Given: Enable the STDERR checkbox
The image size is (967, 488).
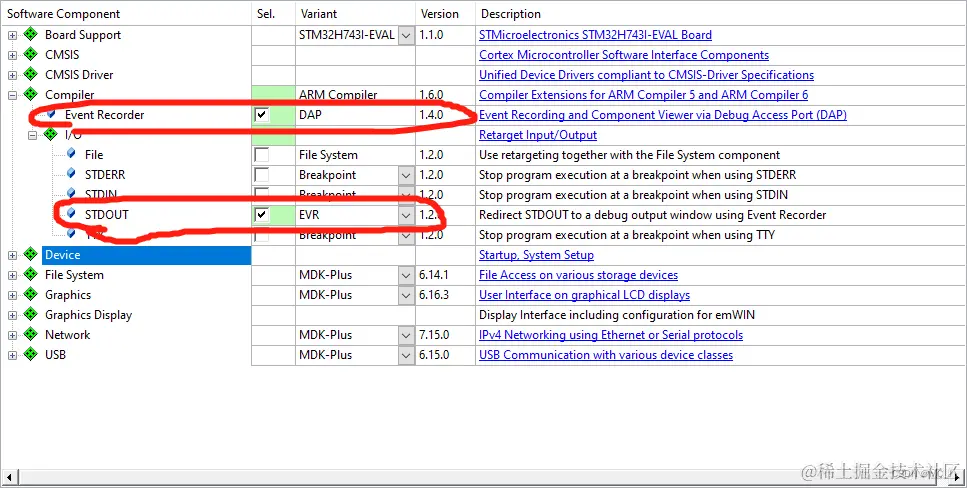Looking at the screenshot, I should coord(262,175).
